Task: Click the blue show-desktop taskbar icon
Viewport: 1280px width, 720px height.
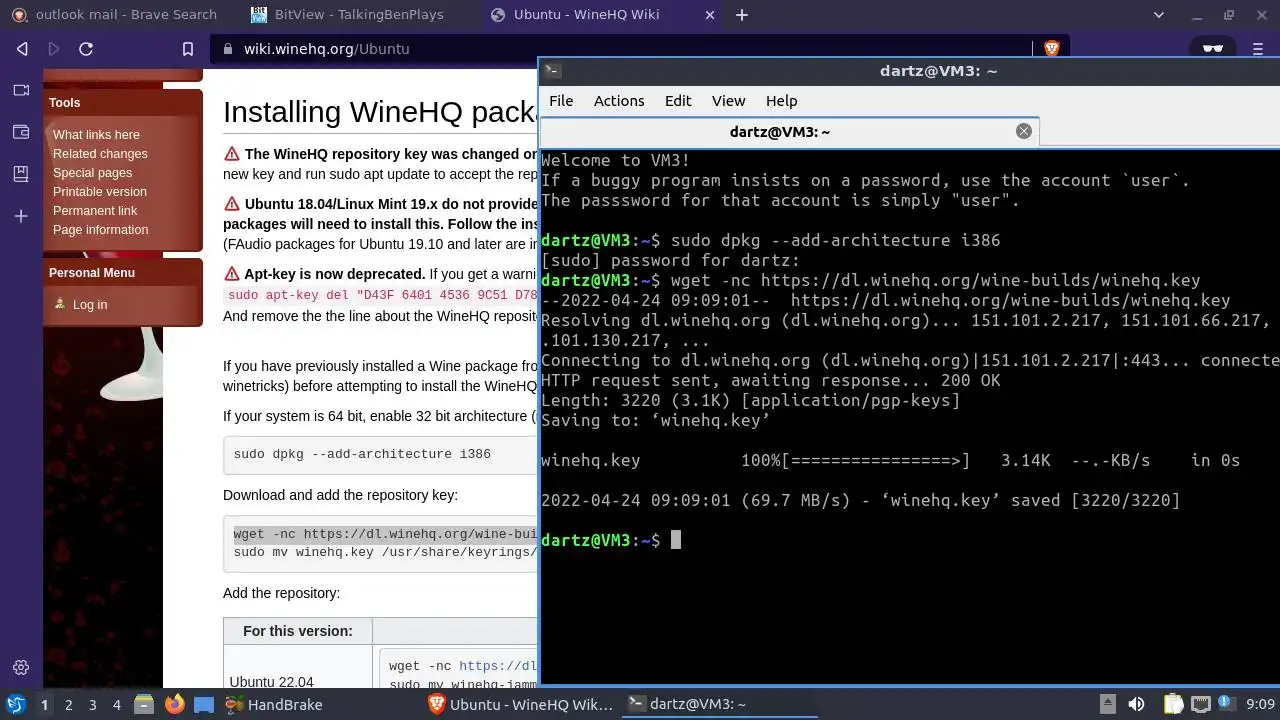Action: click(x=204, y=704)
